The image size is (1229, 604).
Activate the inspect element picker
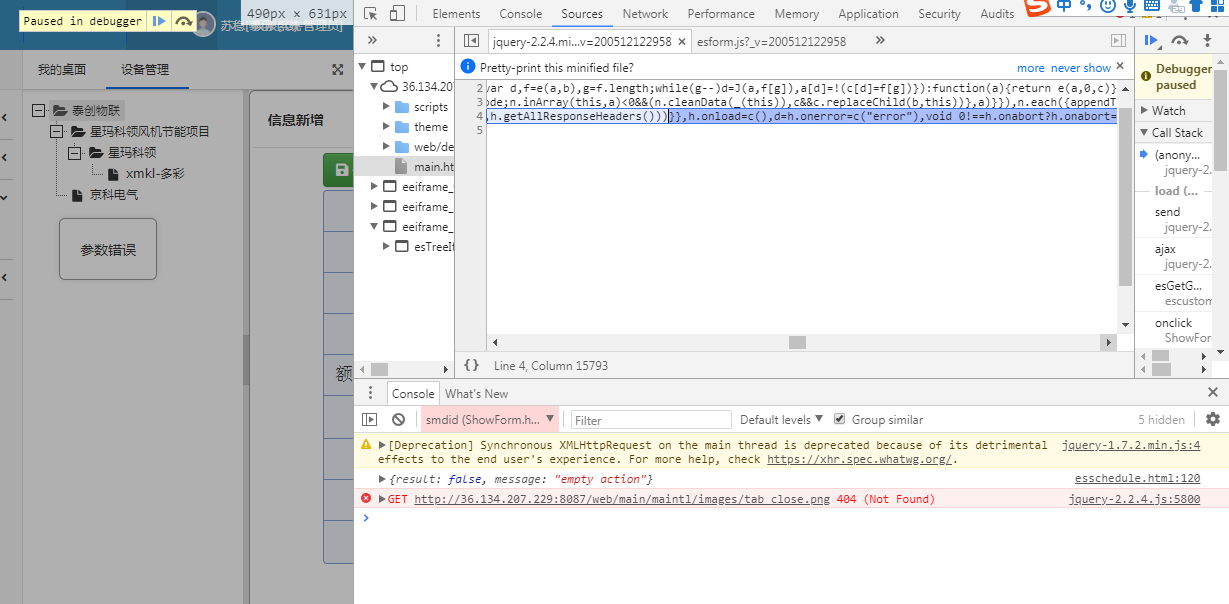click(x=371, y=13)
